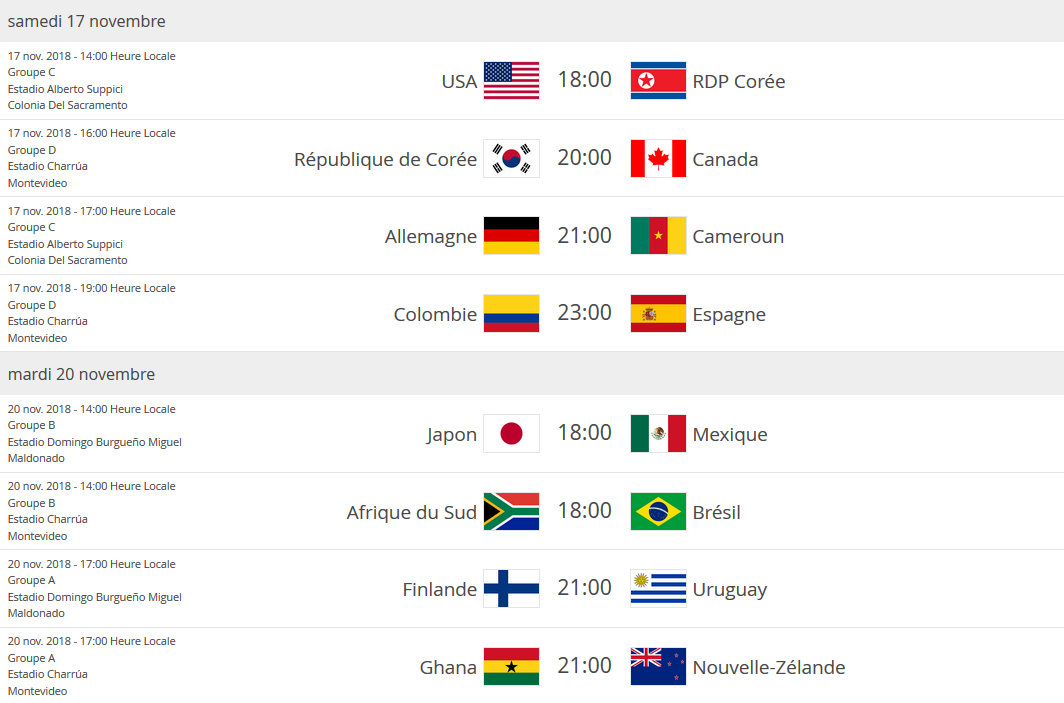Click the 23:00 Colombie–Espagne kickoff time
The image size is (1064, 703).
(584, 313)
